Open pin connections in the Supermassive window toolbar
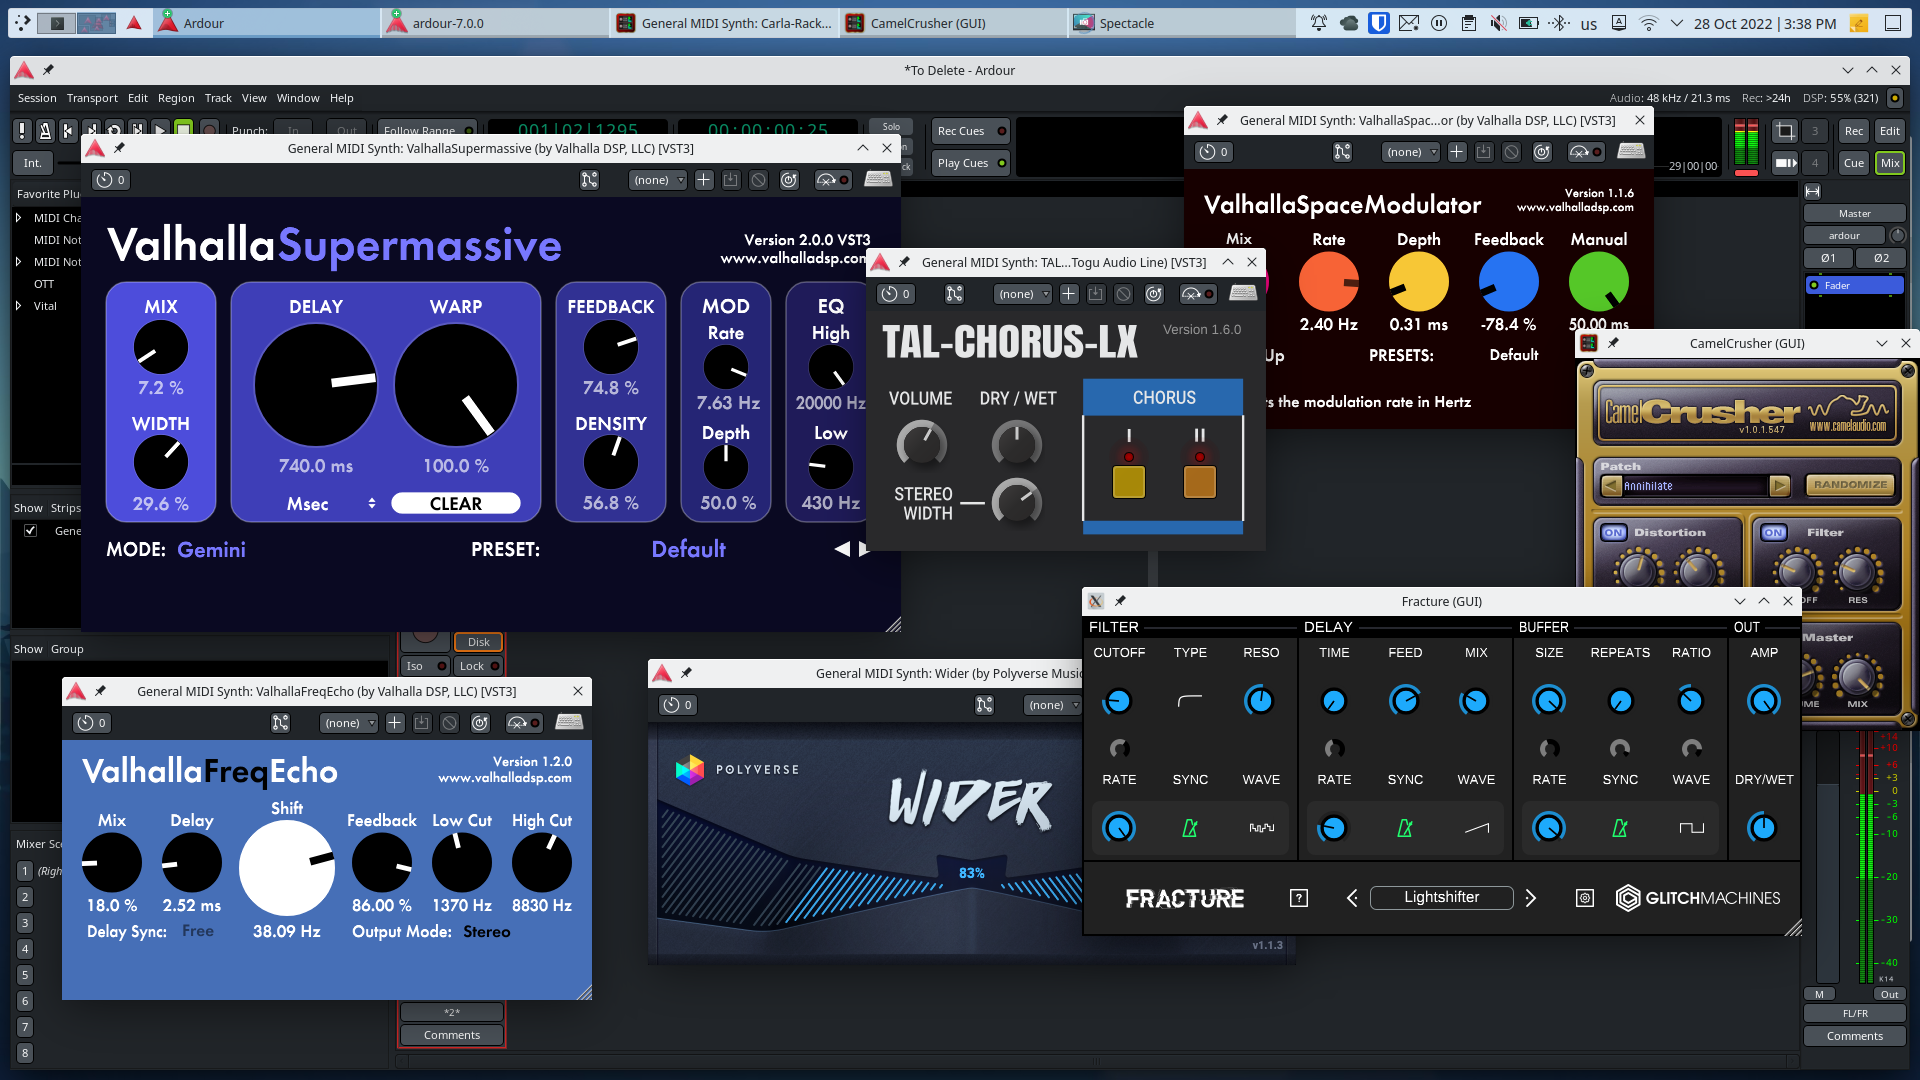1920x1080 pixels. pyautogui.click(x=589, y=180)
